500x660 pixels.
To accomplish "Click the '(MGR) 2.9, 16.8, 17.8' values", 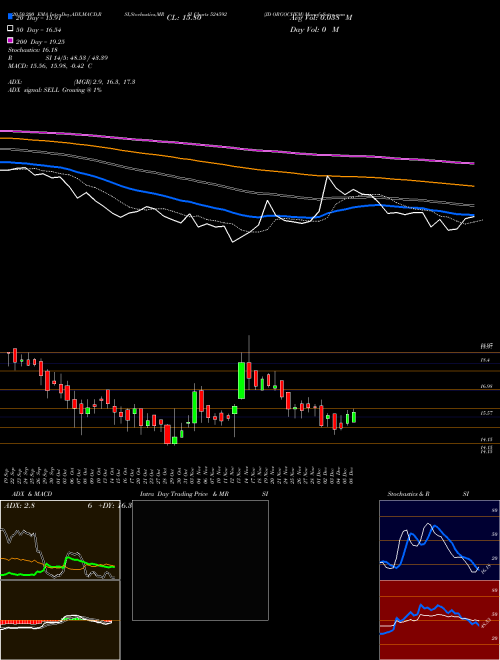I will point(104,82).
